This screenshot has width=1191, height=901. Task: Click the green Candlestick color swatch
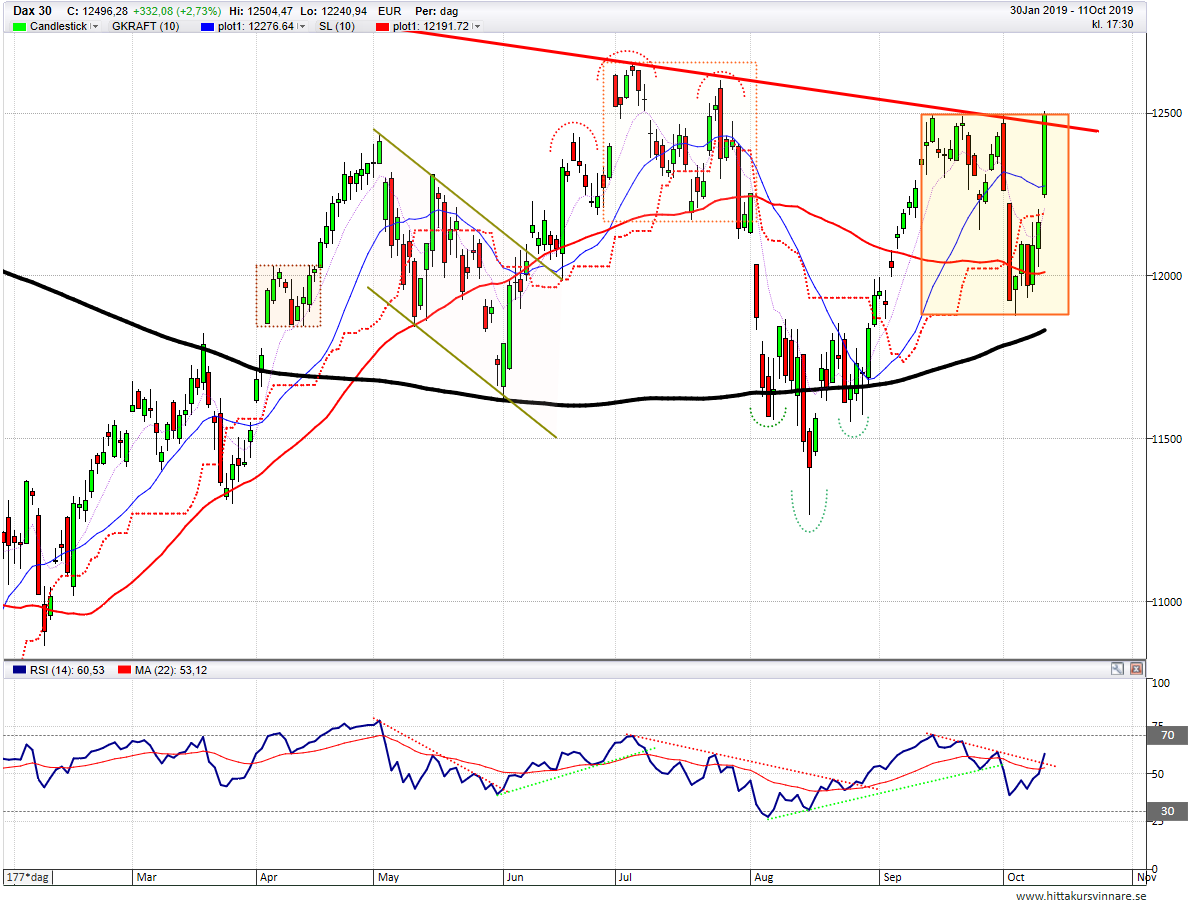coord(19,27)
